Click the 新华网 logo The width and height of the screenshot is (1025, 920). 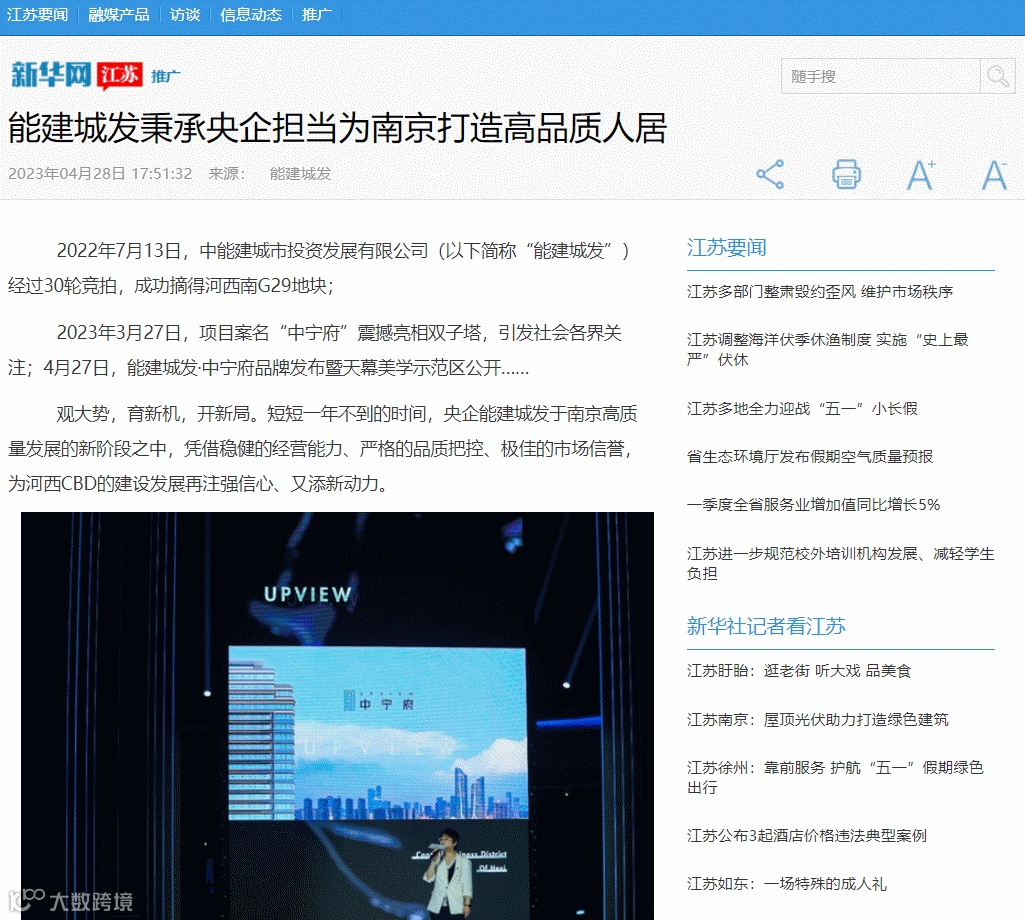tap(50, 75)
